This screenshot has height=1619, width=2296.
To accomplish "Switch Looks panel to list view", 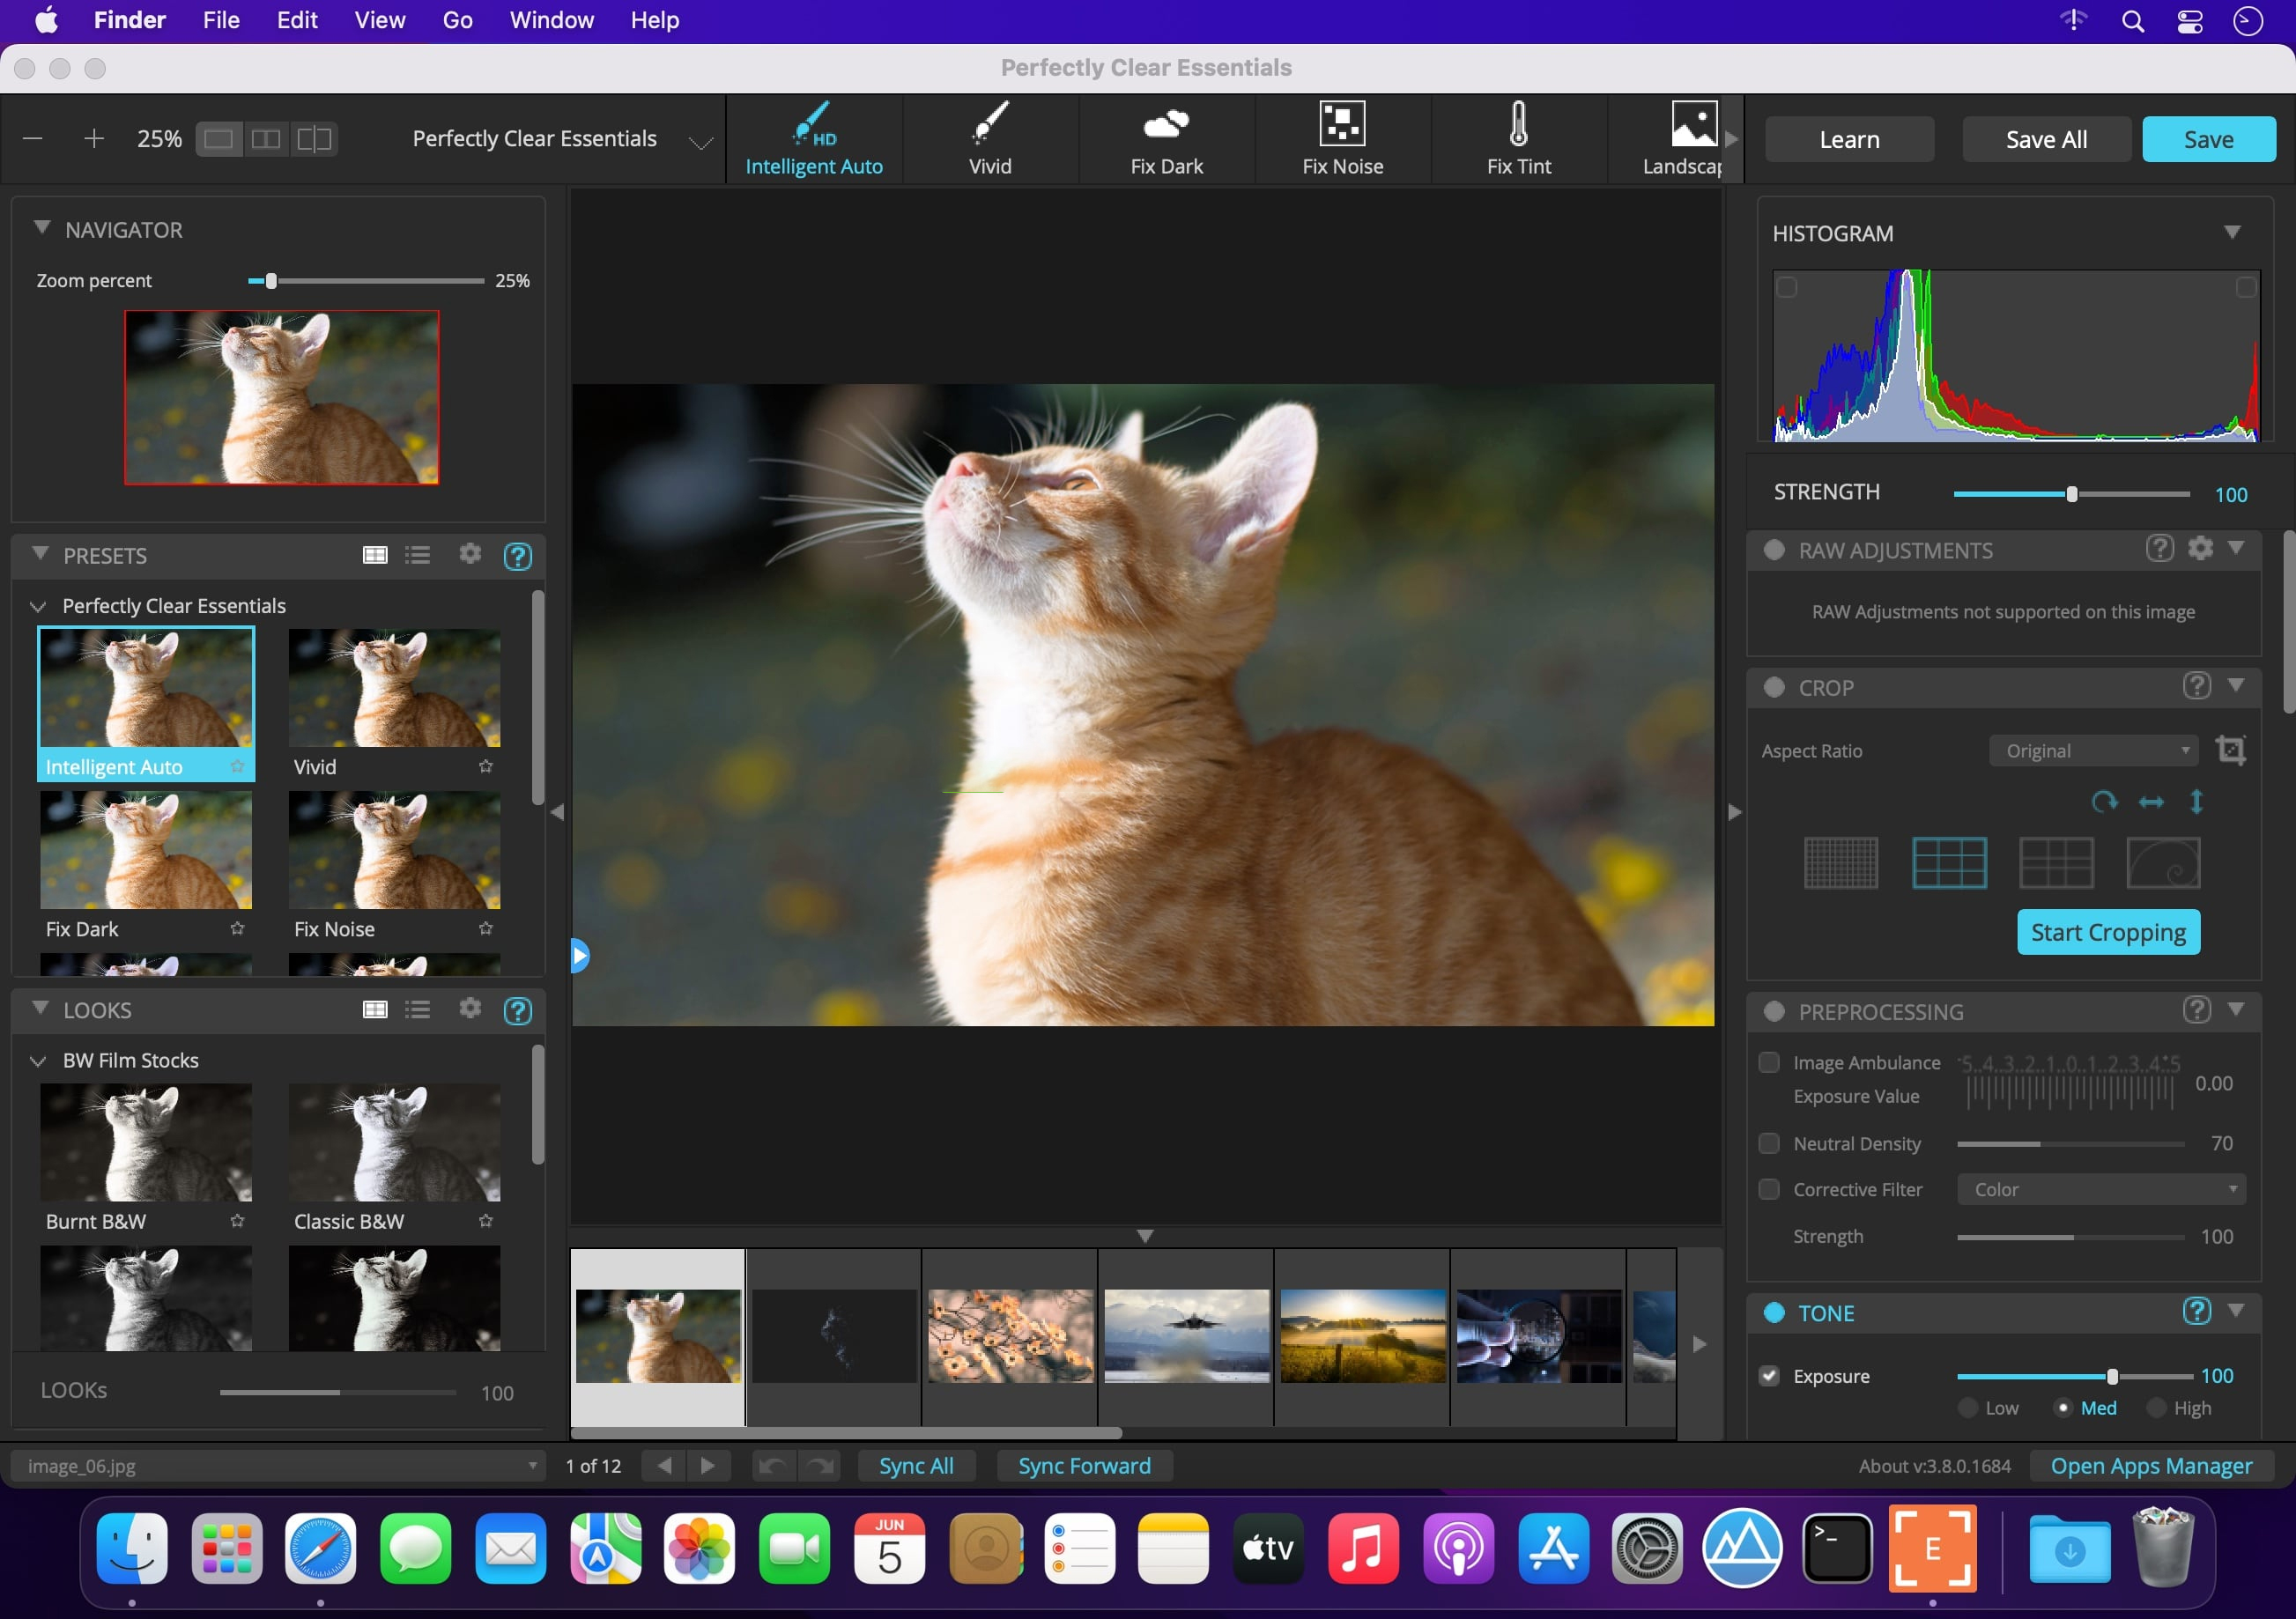I will 418,1010.
